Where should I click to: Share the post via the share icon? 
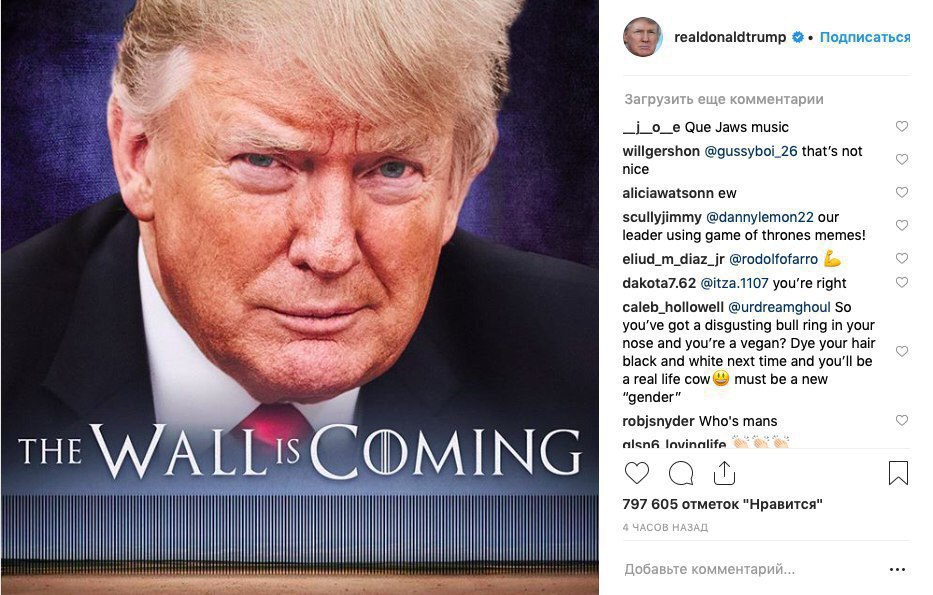point(724,473)
